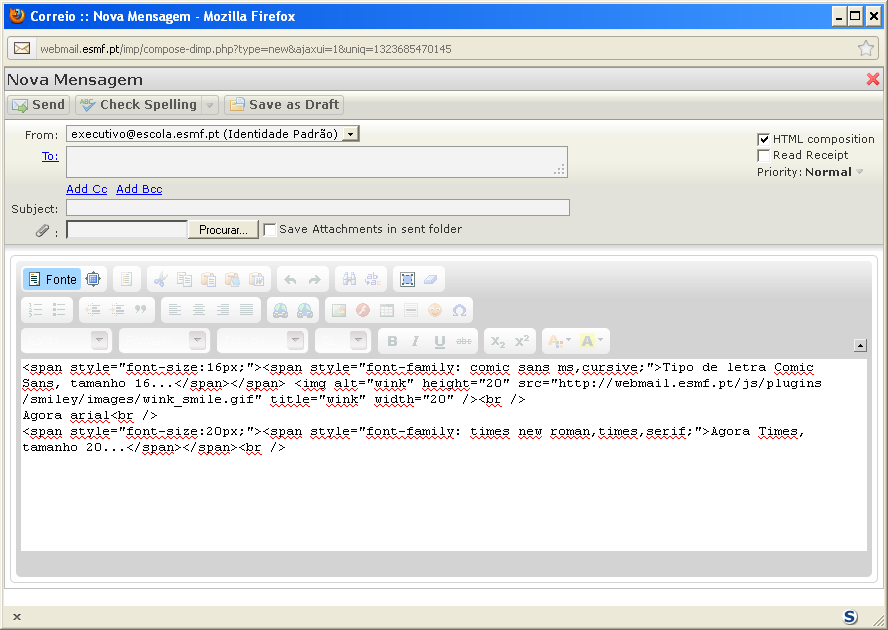
Task: Expand the Priority Normal dropdown
Action: [860, 172]
